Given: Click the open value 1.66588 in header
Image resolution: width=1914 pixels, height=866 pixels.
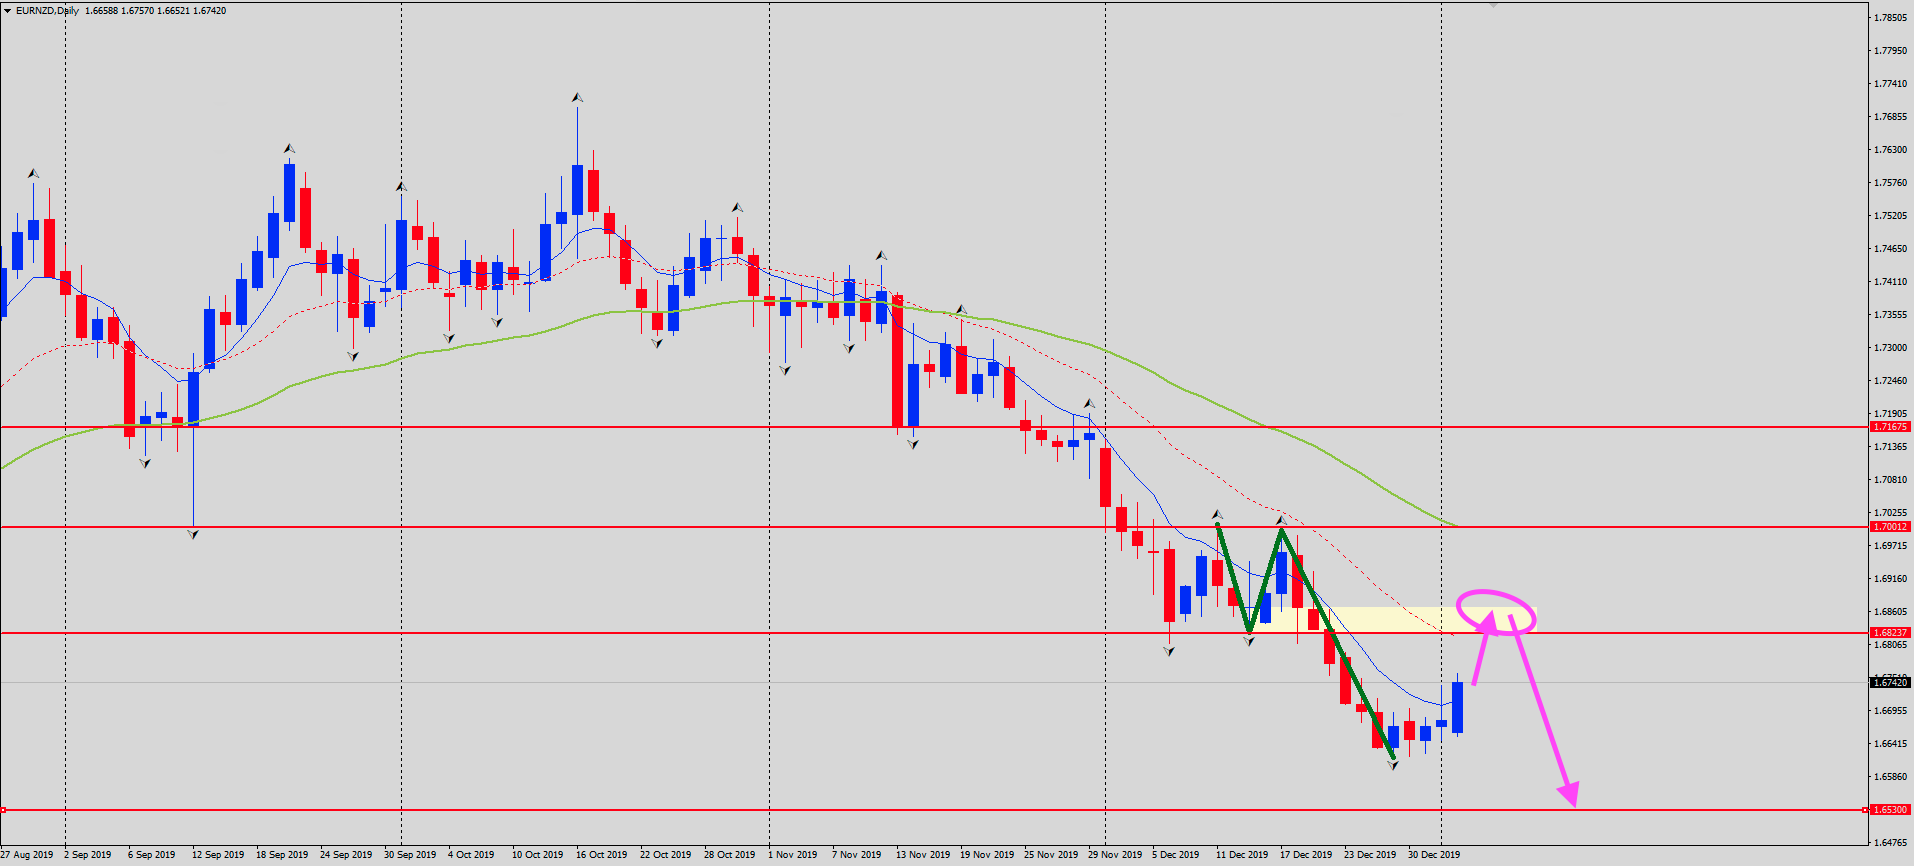Looking at the screenshot, I should point(102,11).
